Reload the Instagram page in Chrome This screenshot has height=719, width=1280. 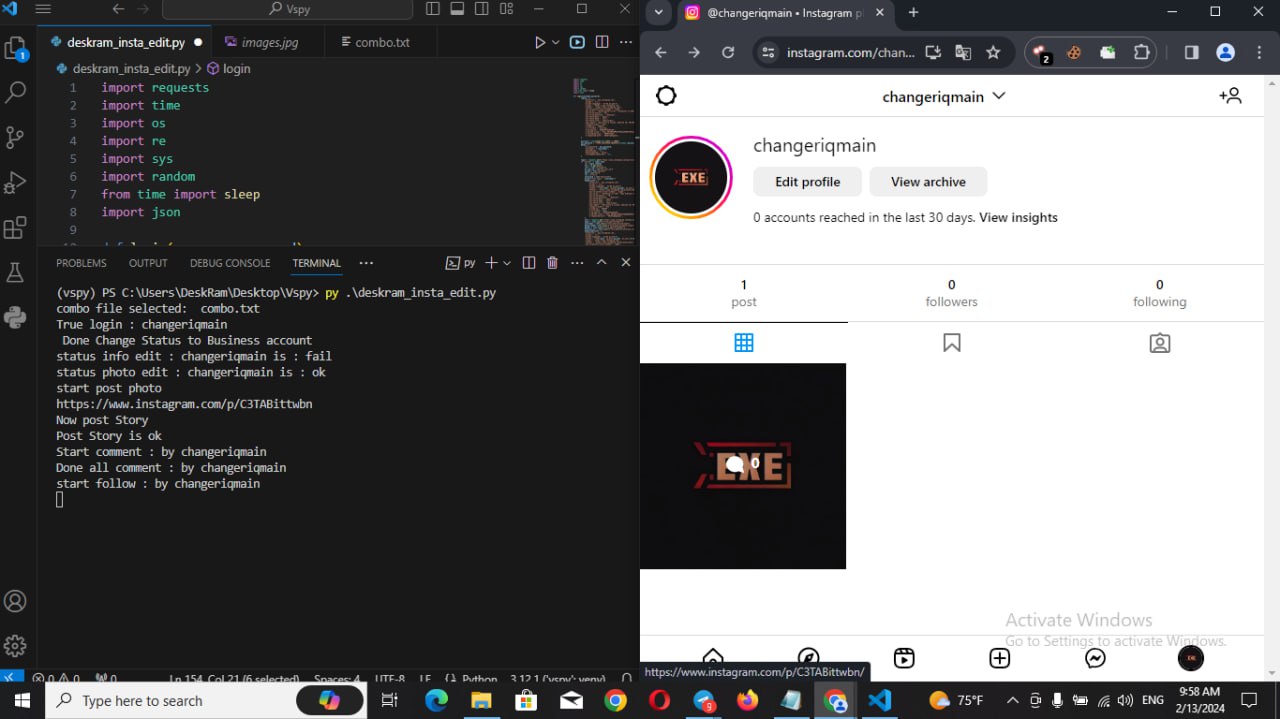(728, 53)
